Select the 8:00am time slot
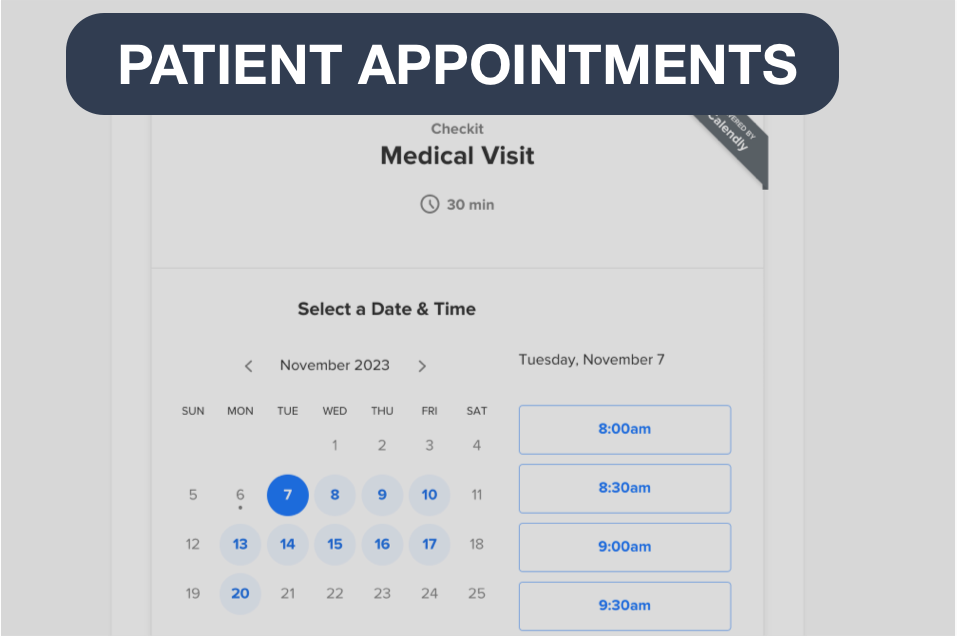The height and width of the screenshot is (636, 957). coord(624,429)
